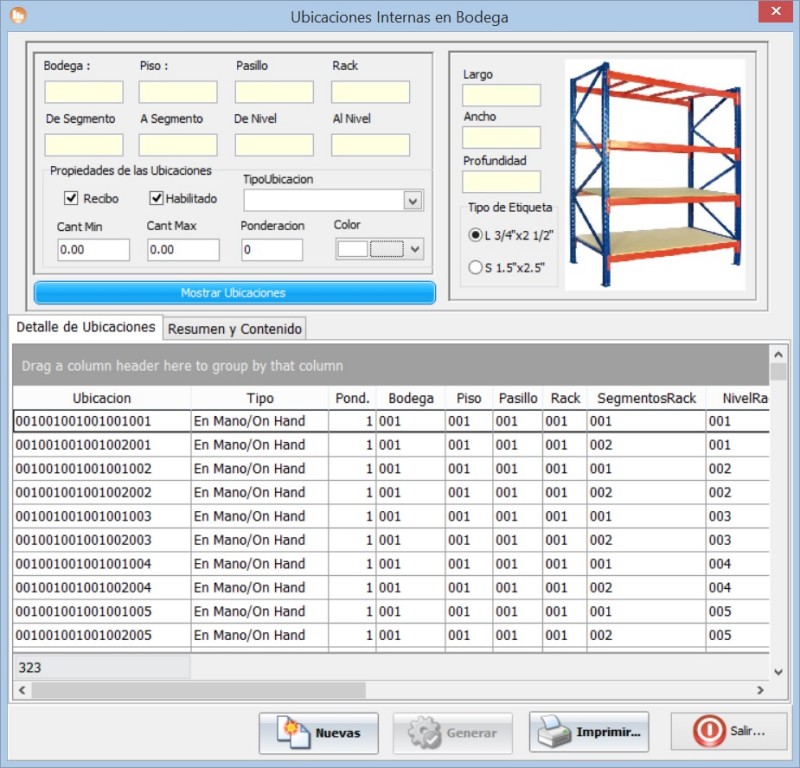Select the S 1.5"x2.5" label type
Image resolution: width=800 pixels, height=768 pixels.
[x=475, y=267]
